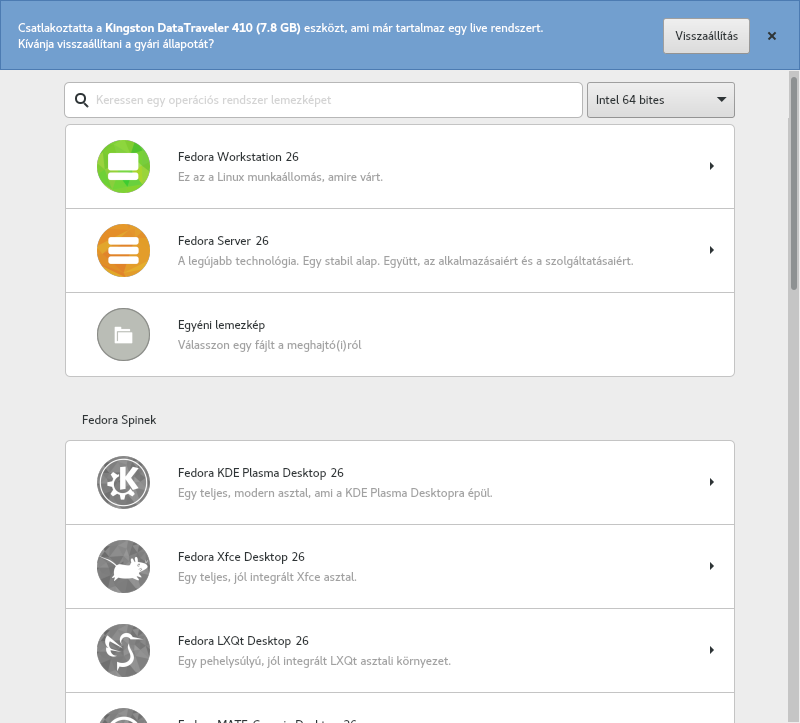800x723 pixels.
Task: Click 'Egy teljes, jól integrált Xfce asztal' text
Action: [x=267, y=577]
